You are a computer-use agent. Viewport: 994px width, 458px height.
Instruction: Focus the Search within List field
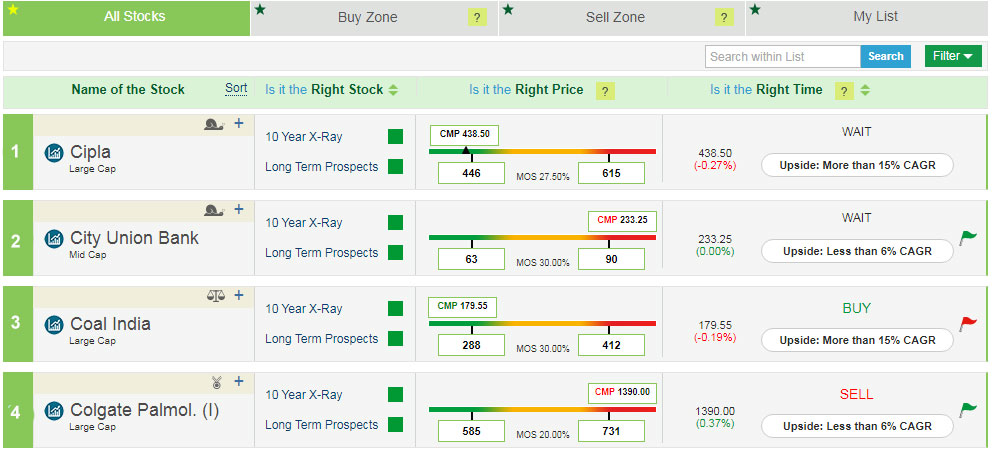pos(782,57)
